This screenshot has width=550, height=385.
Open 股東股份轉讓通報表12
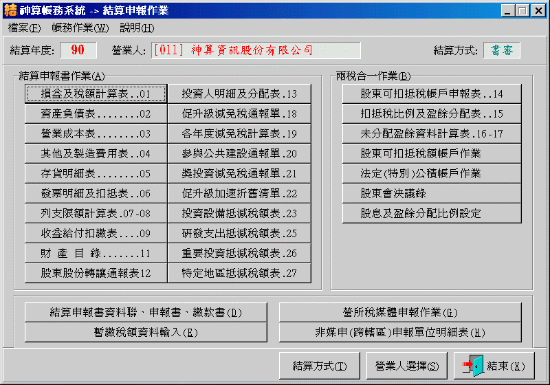96,273
